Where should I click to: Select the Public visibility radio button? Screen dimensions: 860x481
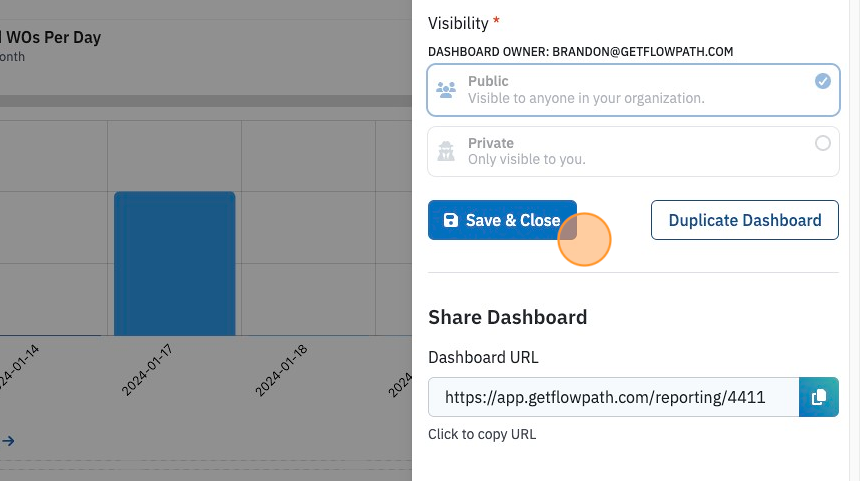822,81
